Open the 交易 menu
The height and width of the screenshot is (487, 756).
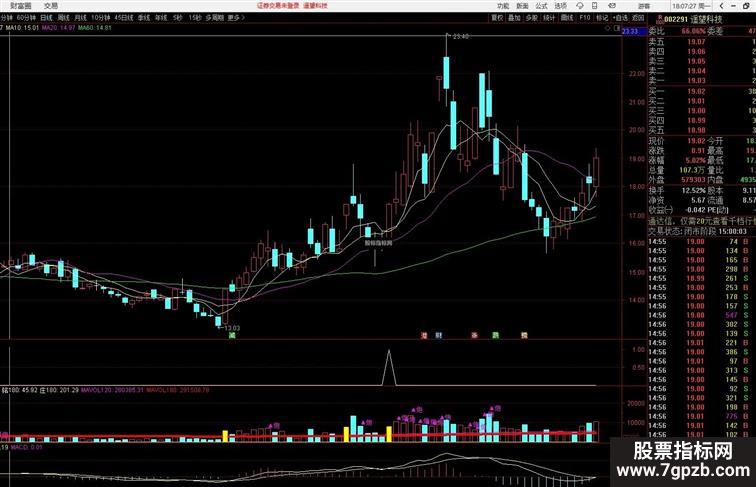51,6
